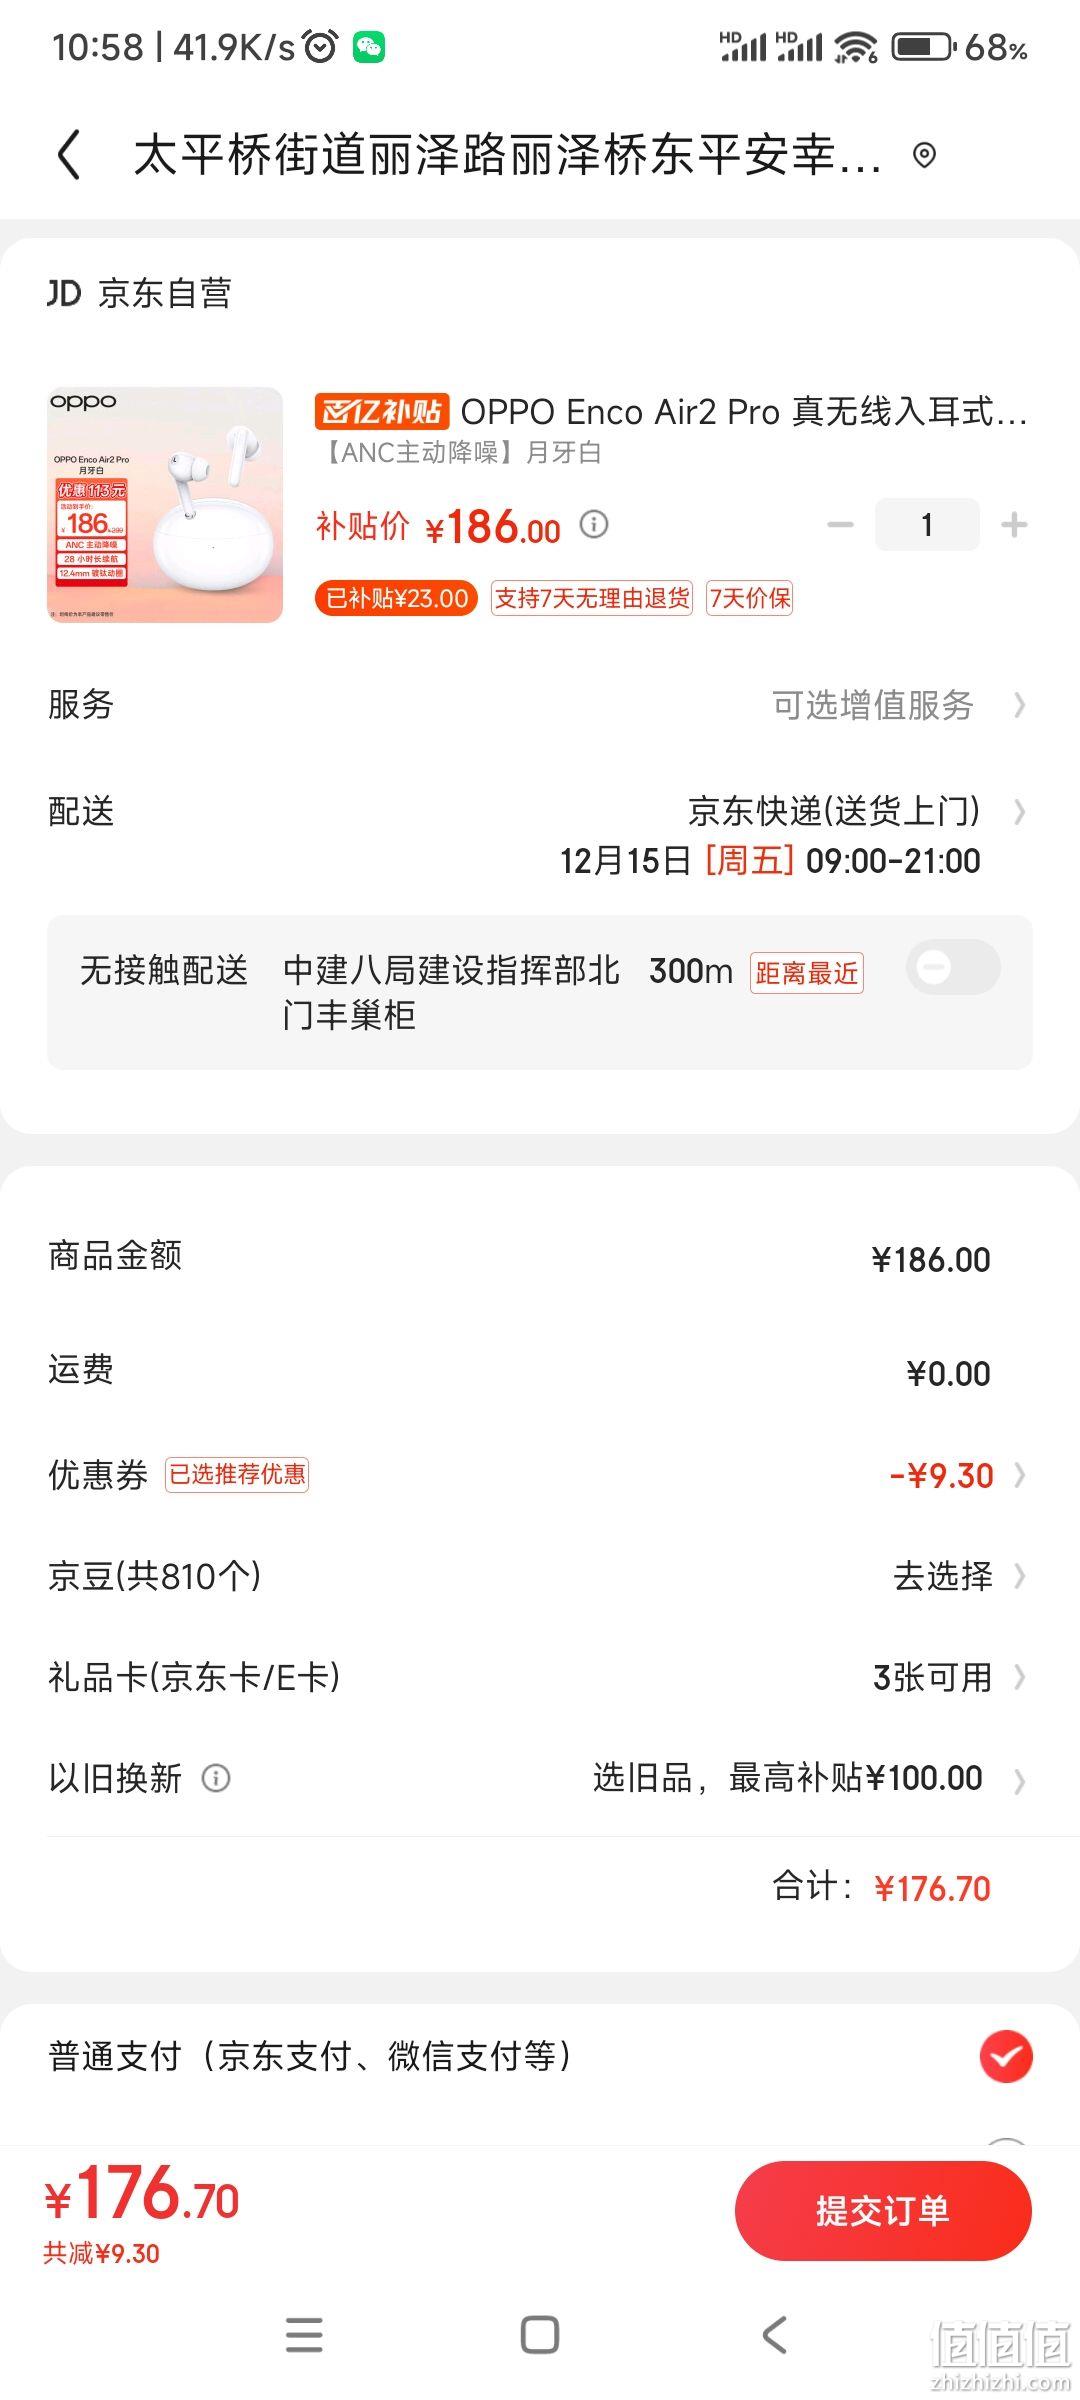Decrease quantity with the minus icon

[x=840, y=525]
